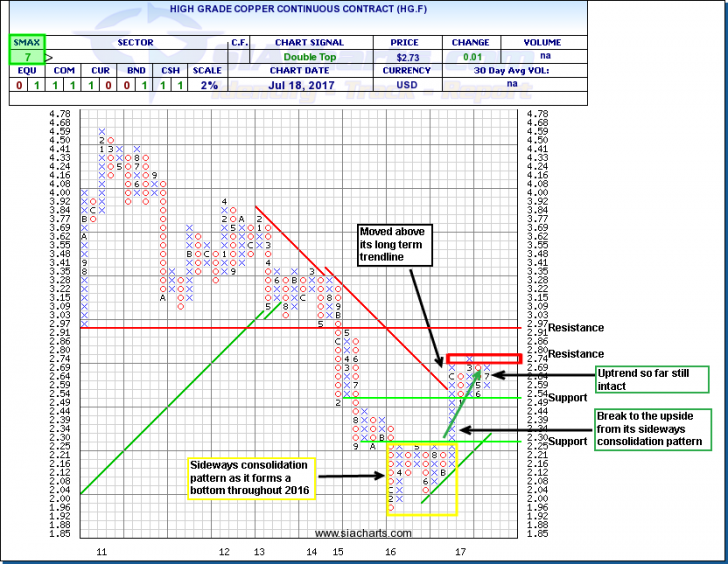728x564 pixels.
Task: Click the 'Break to the upside' annotation box
Action: 652,429
